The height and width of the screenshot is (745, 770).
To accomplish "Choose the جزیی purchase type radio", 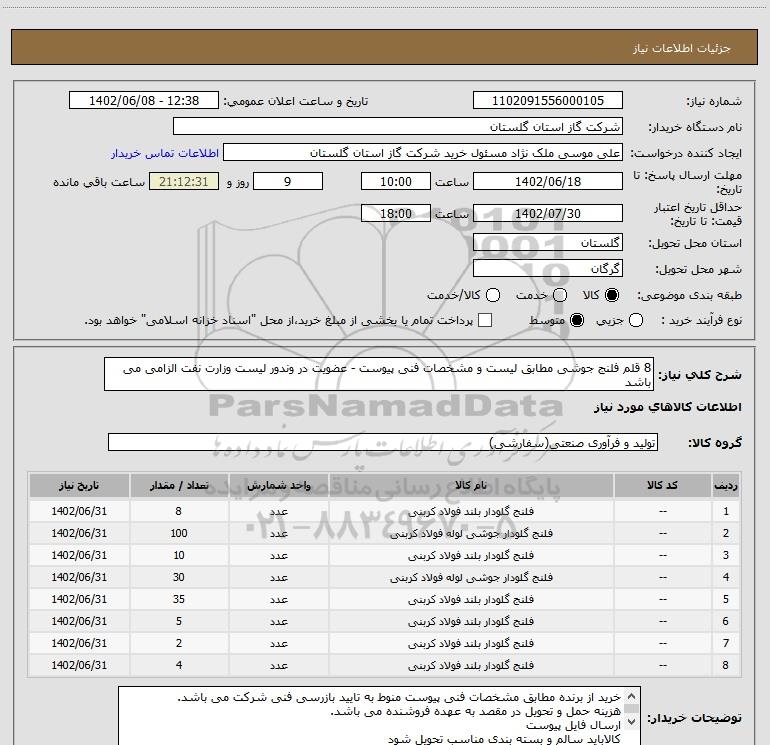I will pyautogui.click(x=635, y=320).
